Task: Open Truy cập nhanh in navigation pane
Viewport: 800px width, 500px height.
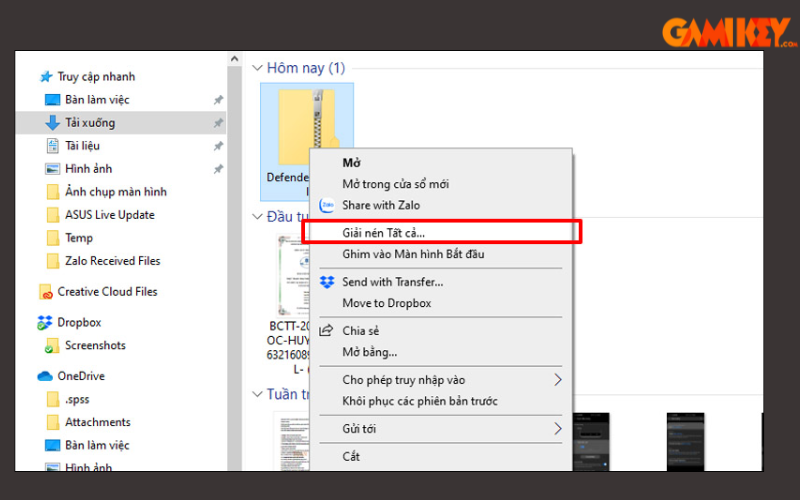Action: coord(96,77)
